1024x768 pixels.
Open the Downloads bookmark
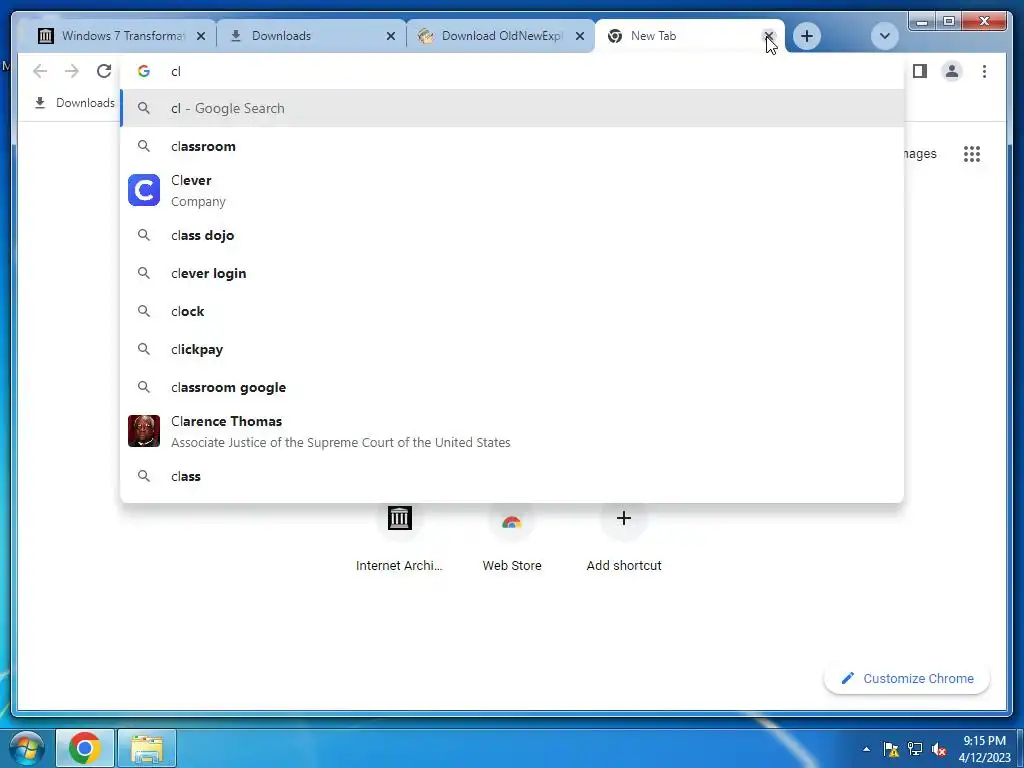click(74, 103)
